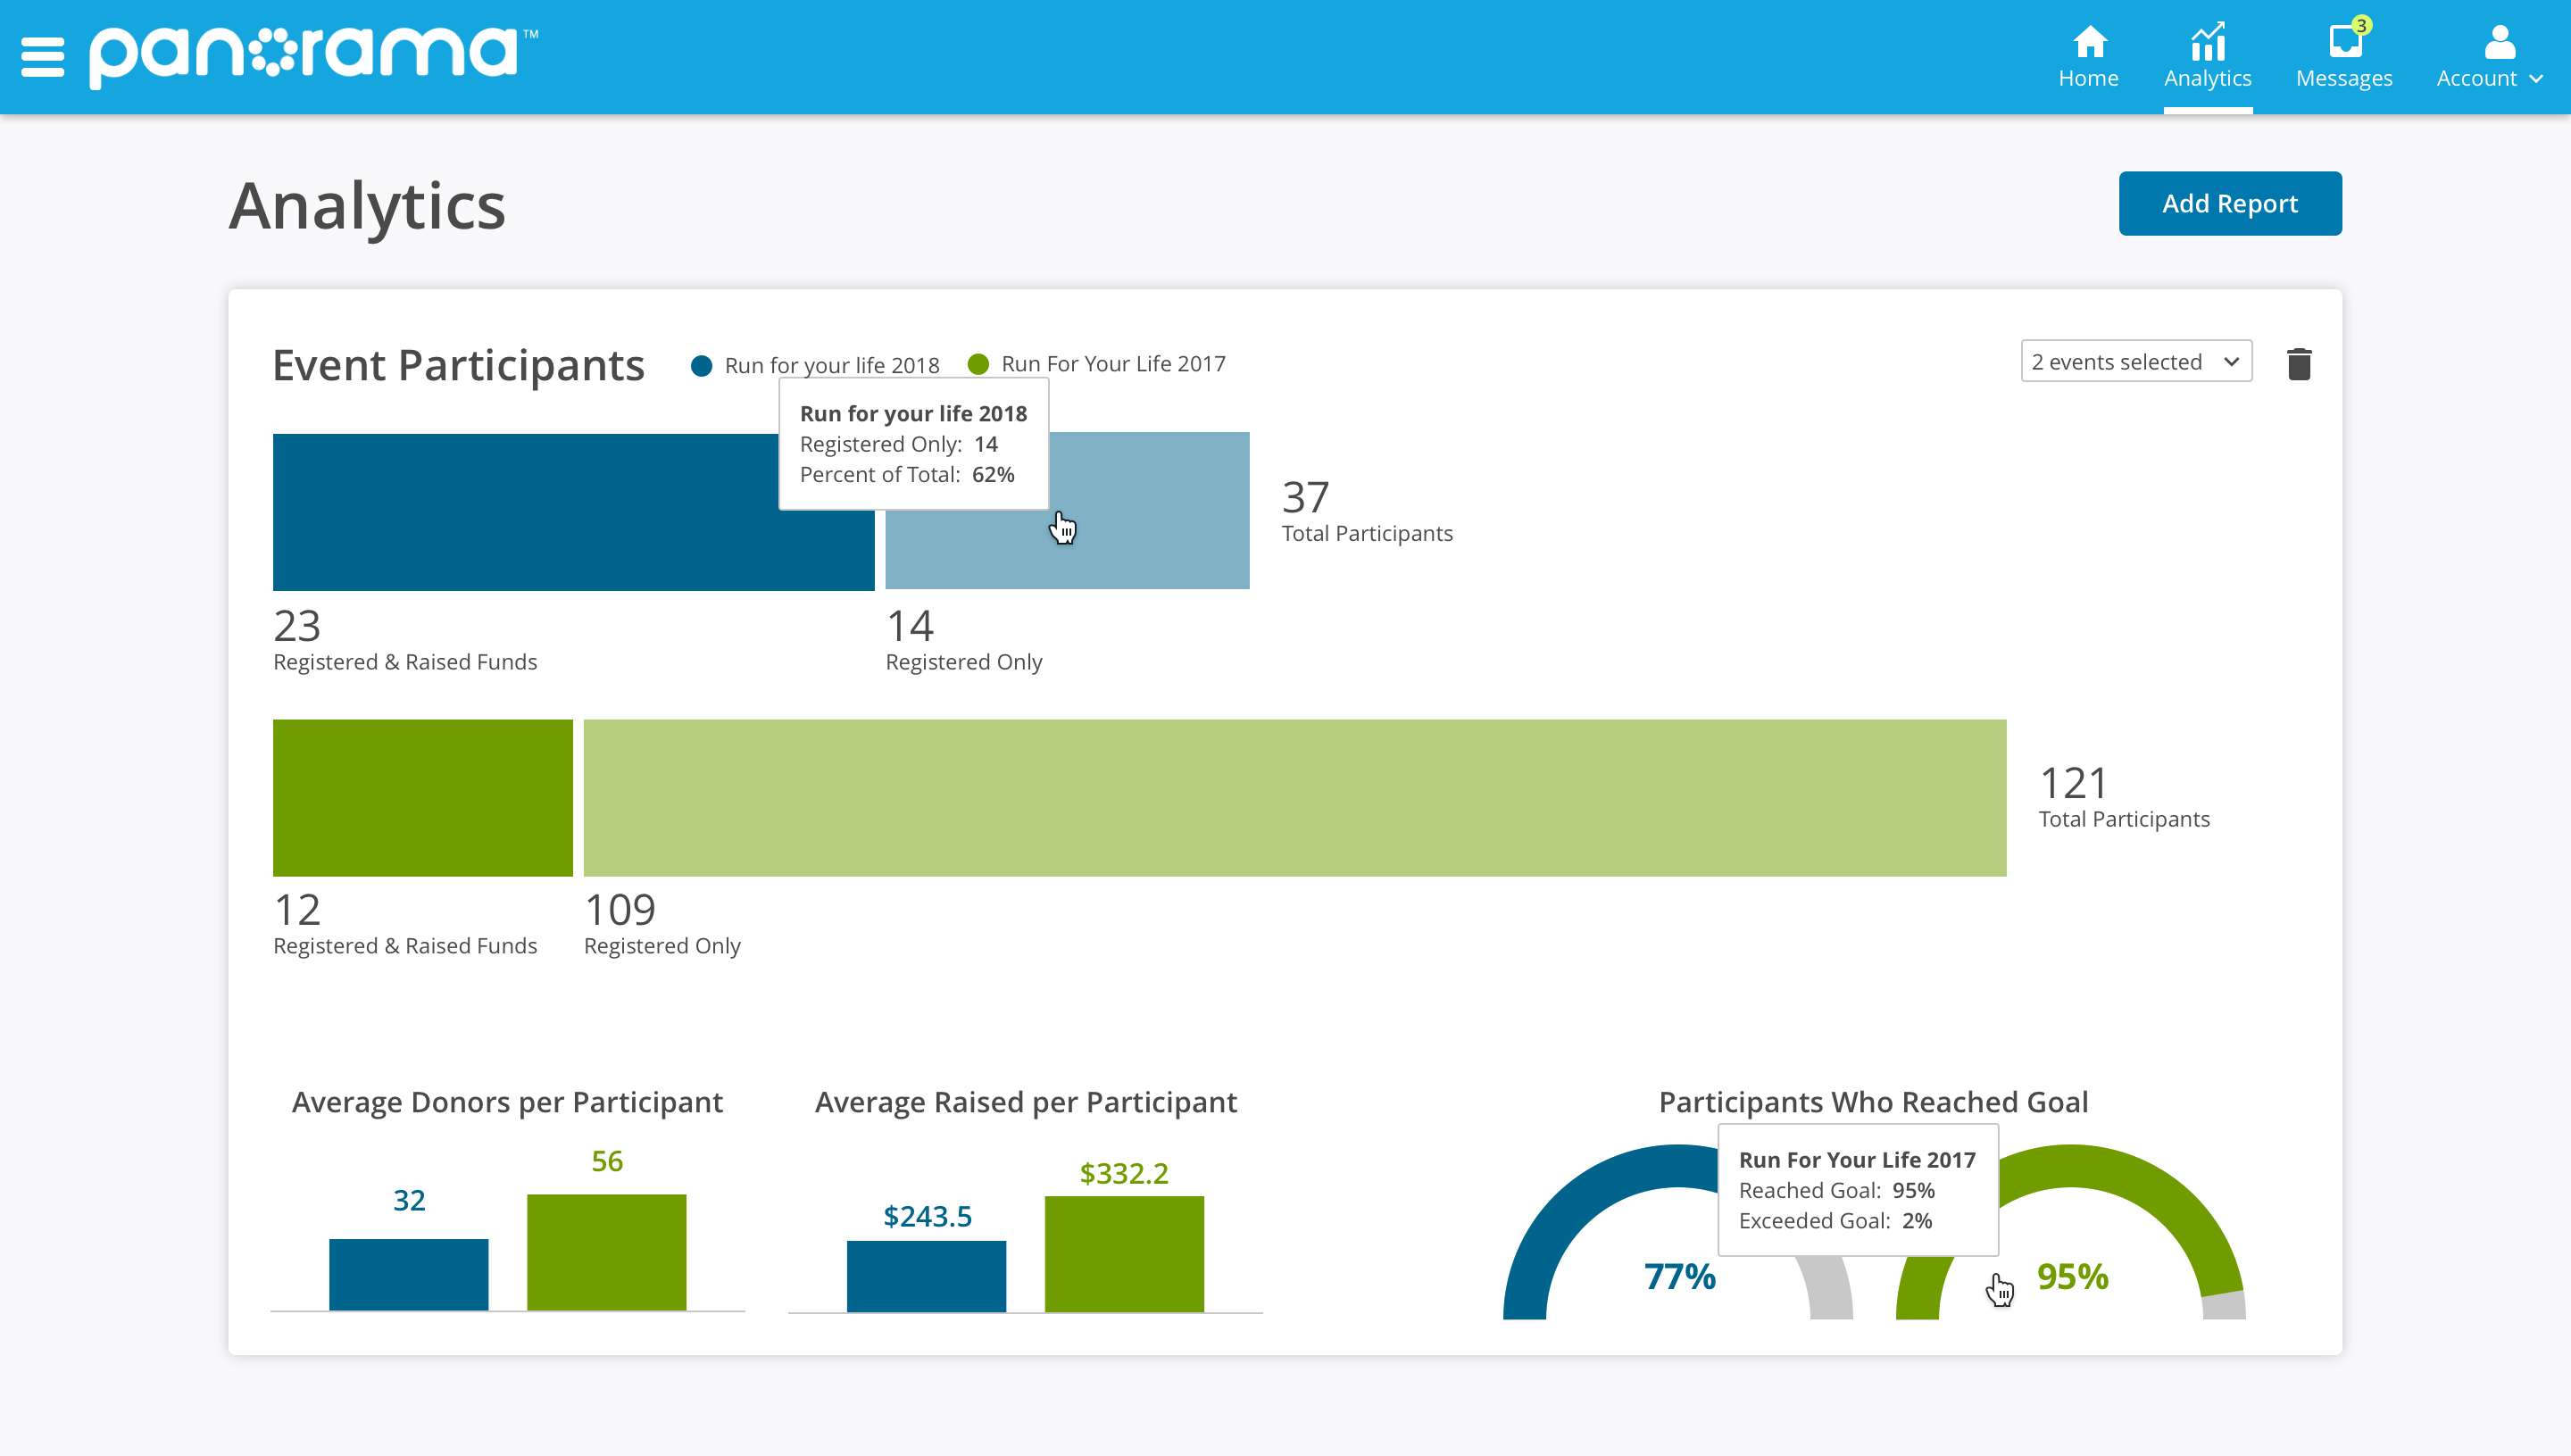
Task: Click the '12' Registered & Raised Funds count
Action: 297,910
